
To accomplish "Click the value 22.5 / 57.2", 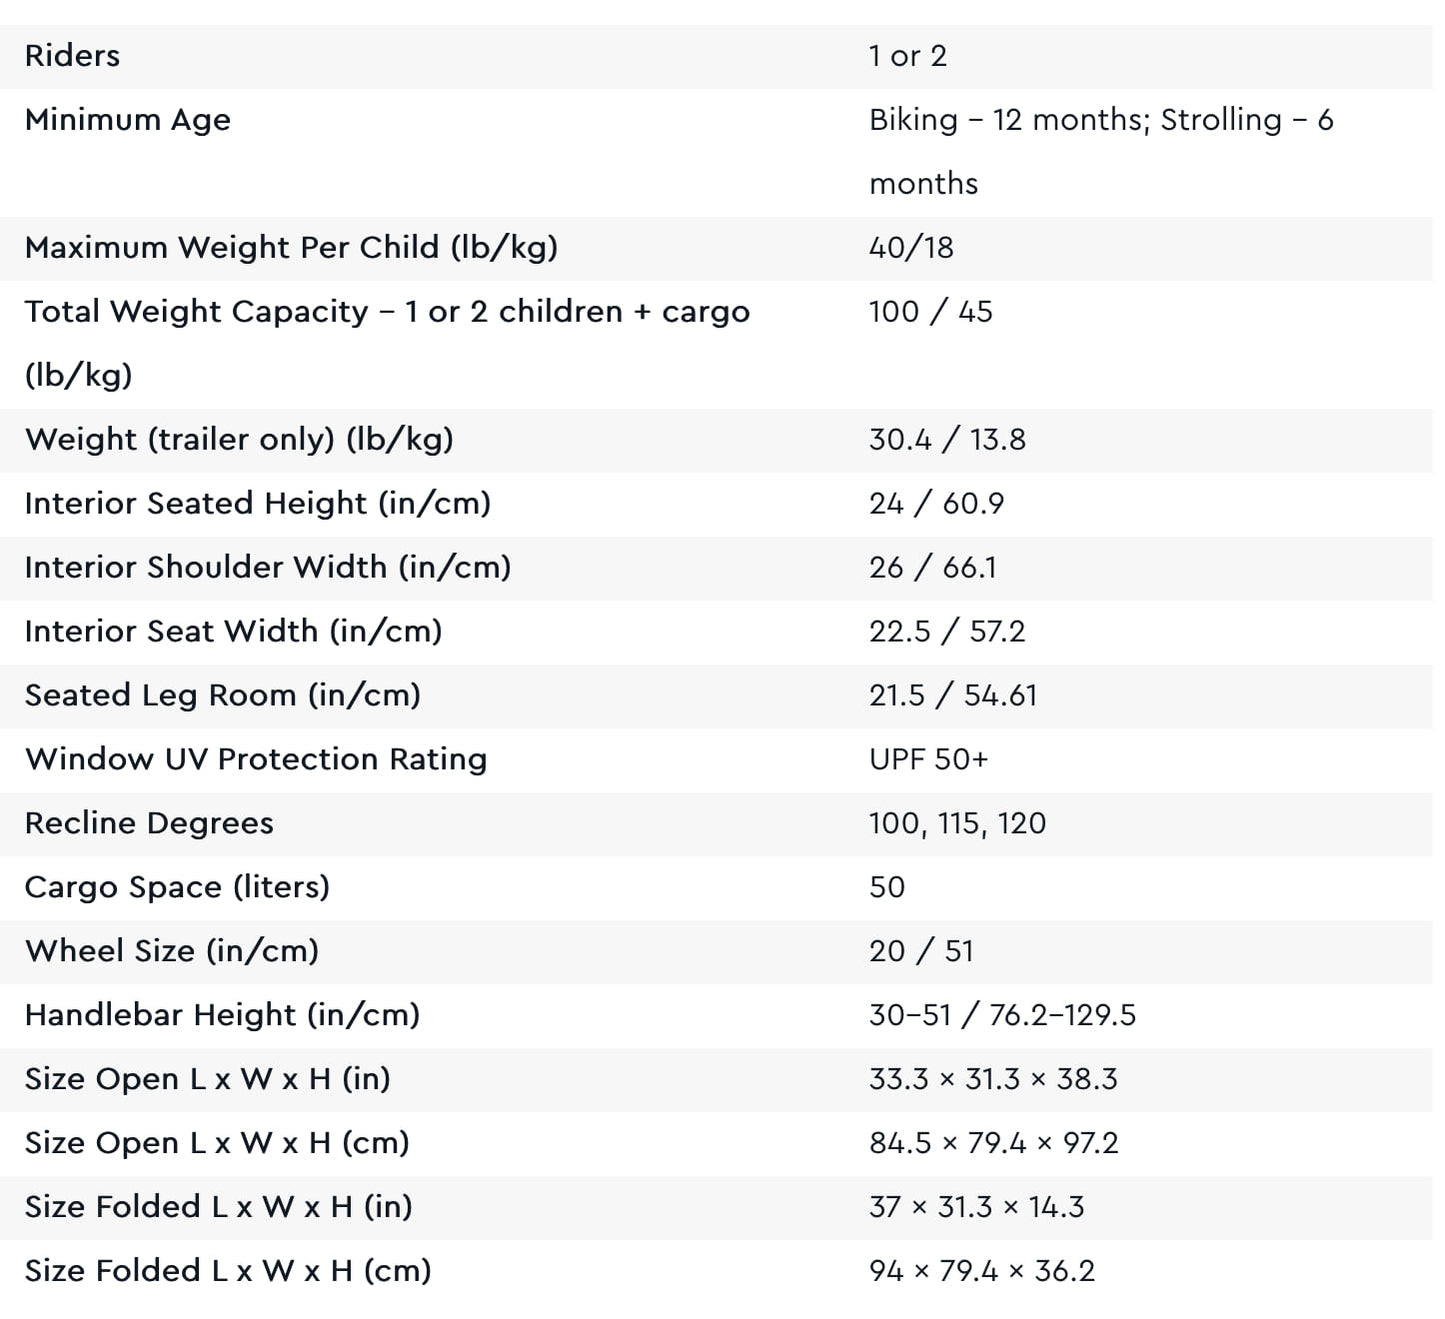I will click(x=946, y=631).
